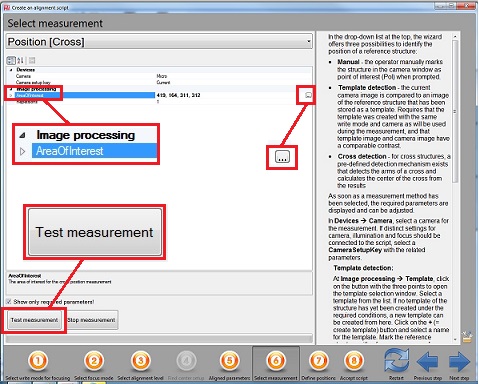Viewport: 479px width, 384px height.
Task: Click the Test measurement button
Action: click(x=34, y=320)
